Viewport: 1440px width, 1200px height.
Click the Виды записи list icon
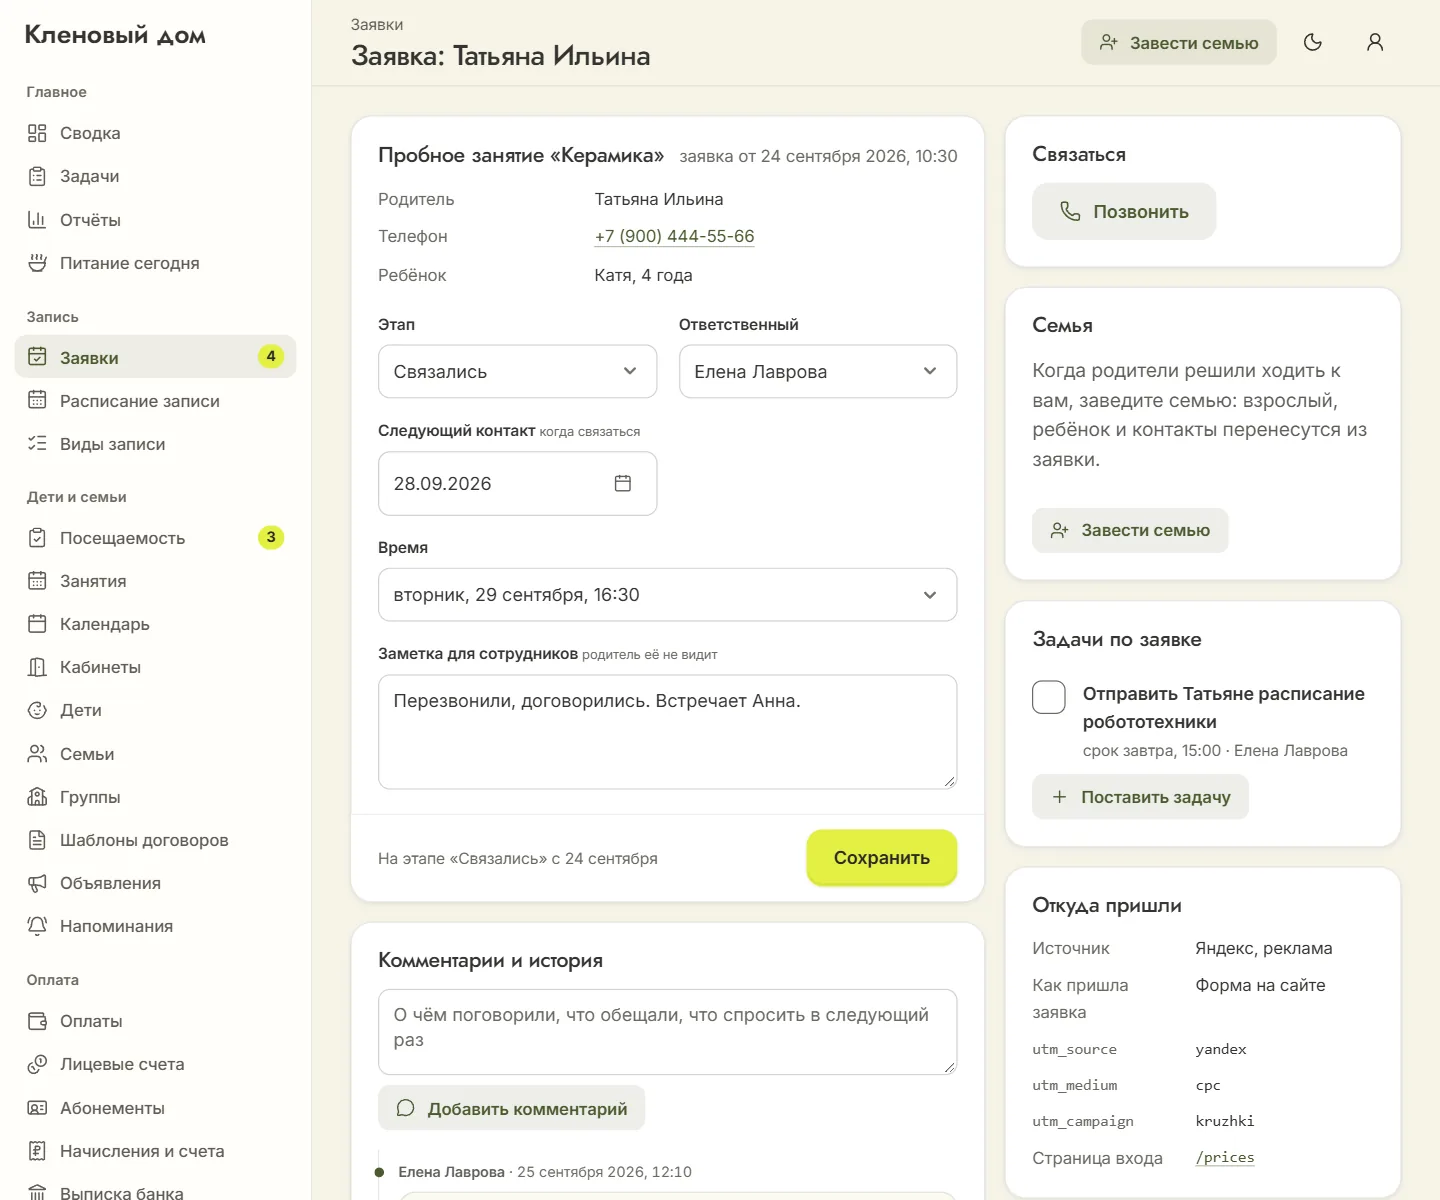[x=37, y=443]
